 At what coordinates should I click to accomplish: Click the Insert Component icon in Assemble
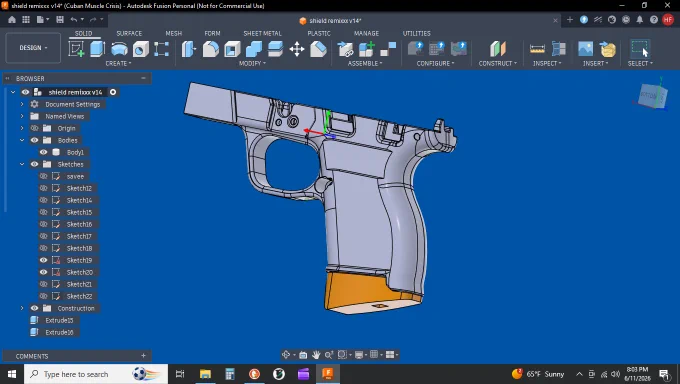tap(346, 49)
